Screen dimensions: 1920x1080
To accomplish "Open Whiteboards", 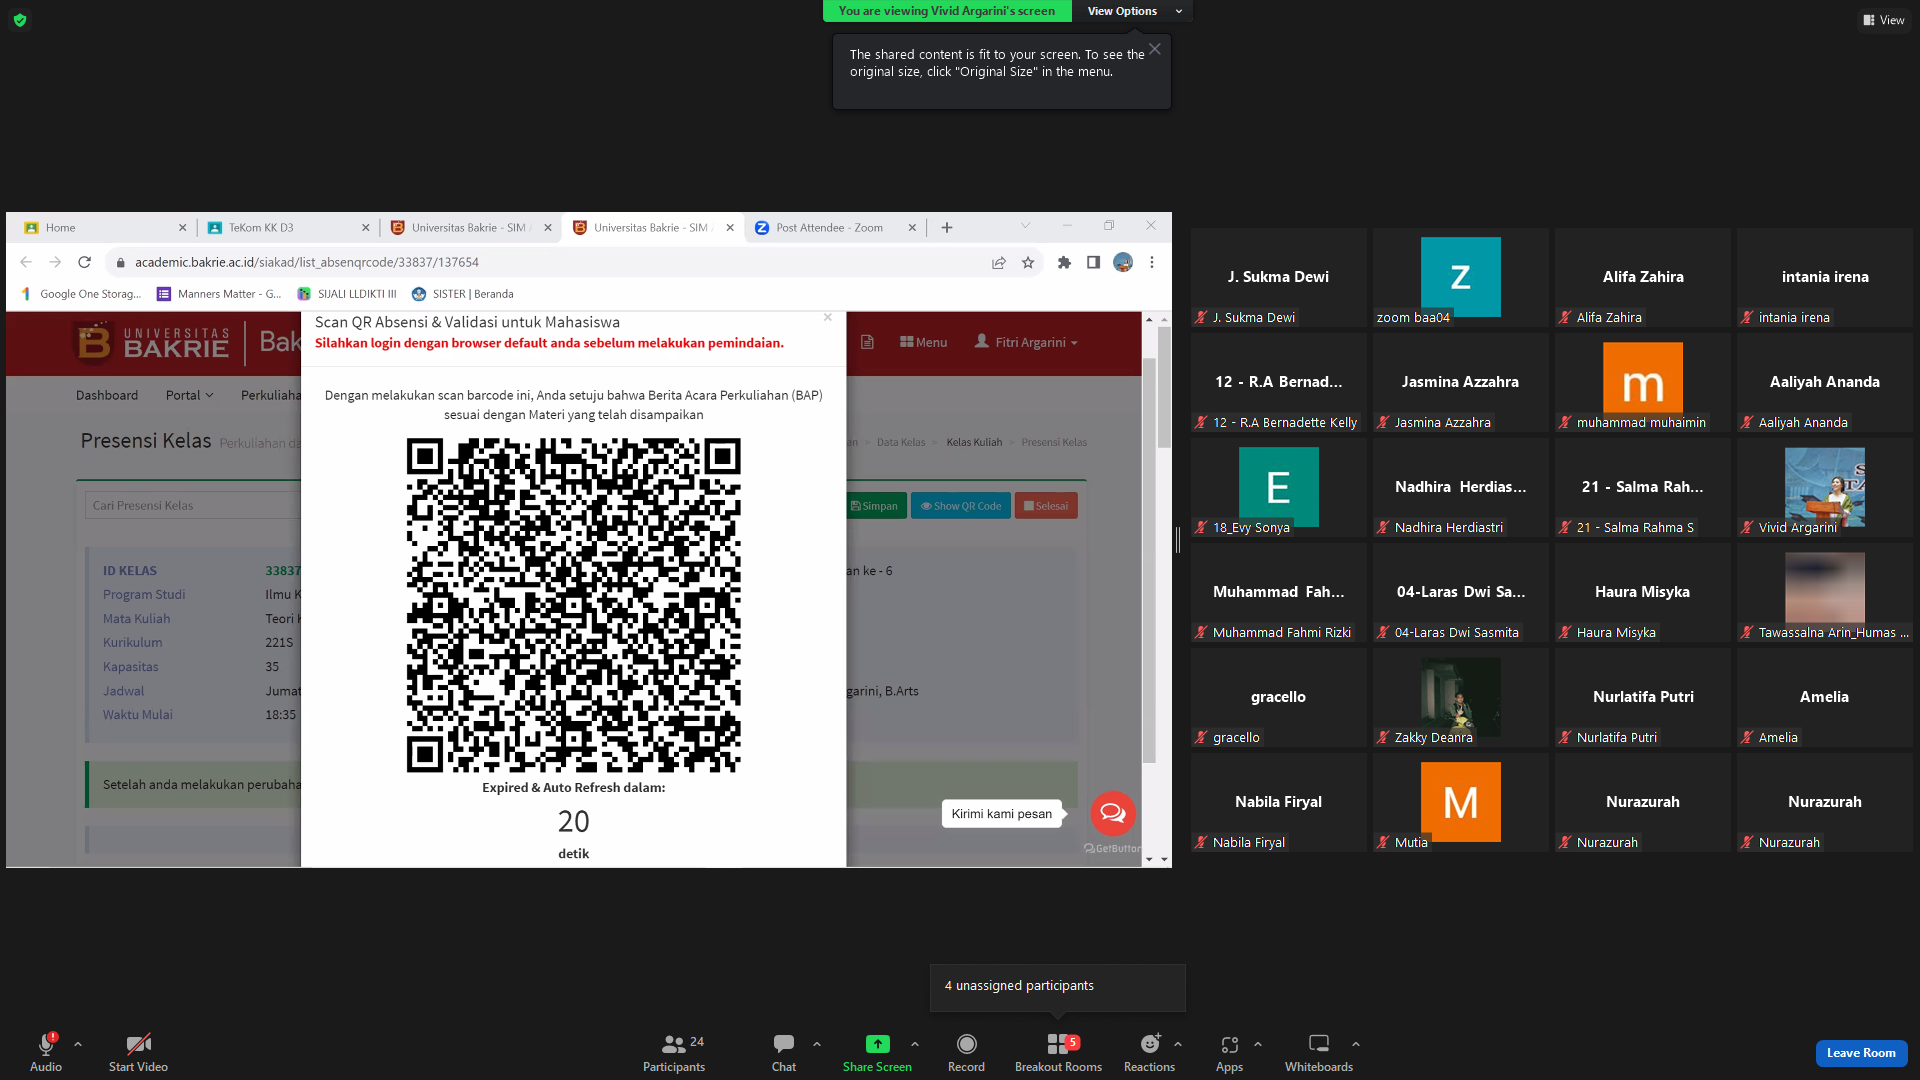I will click(x=1319, y=1052).
